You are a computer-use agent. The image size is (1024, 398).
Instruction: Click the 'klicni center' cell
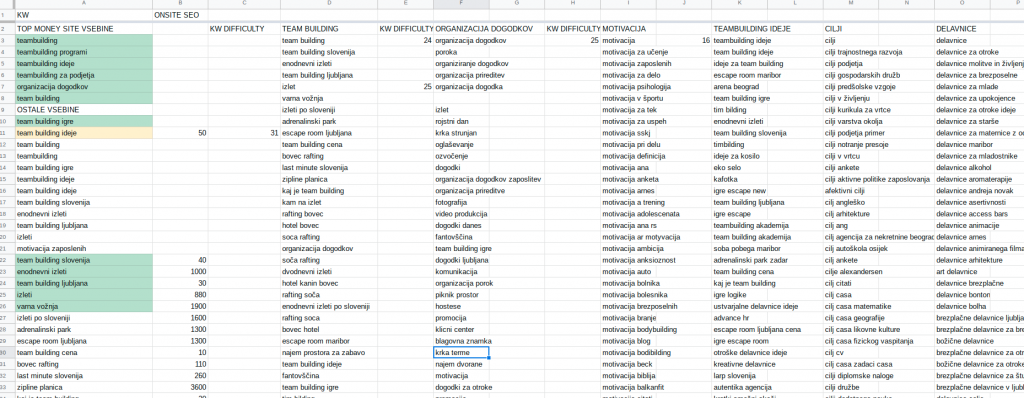pyautogui.click(x=461, y=329)
